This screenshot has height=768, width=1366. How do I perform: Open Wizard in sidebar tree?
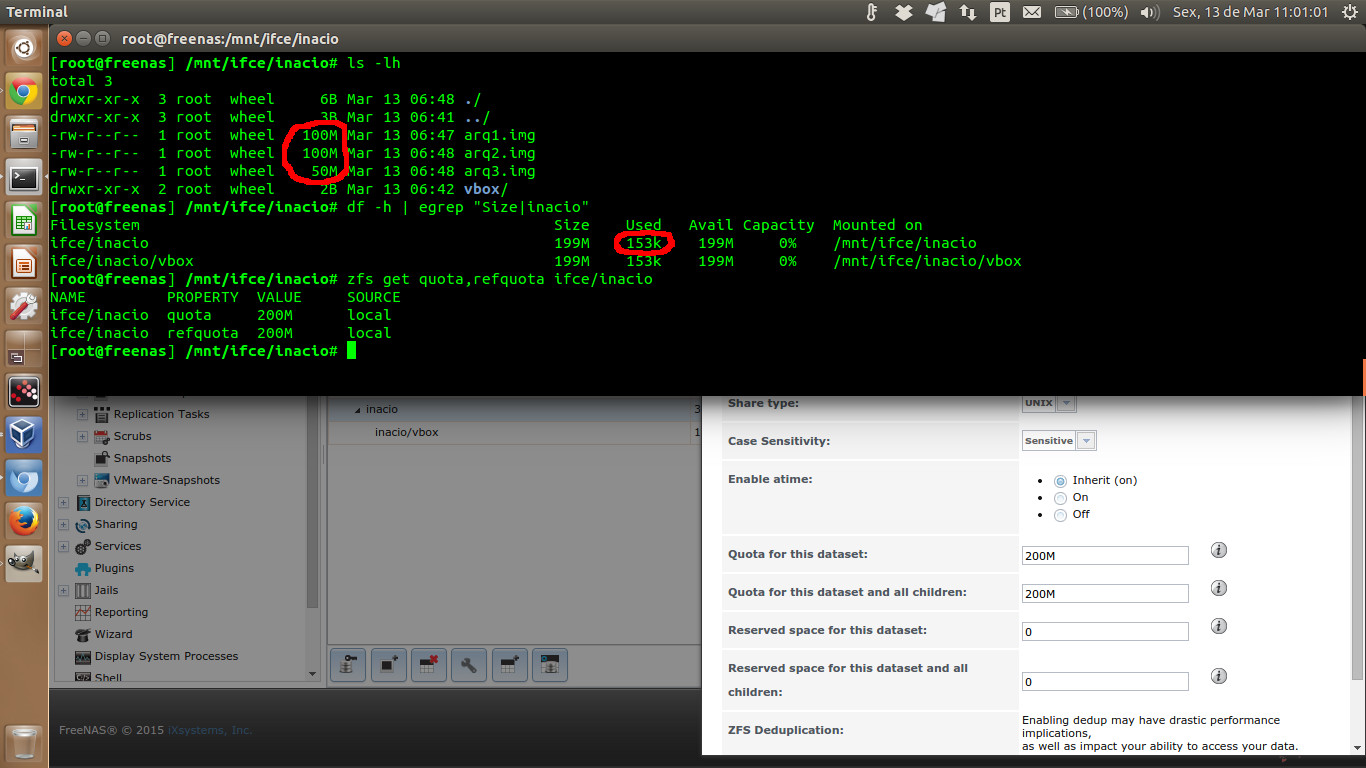[113, 634]
